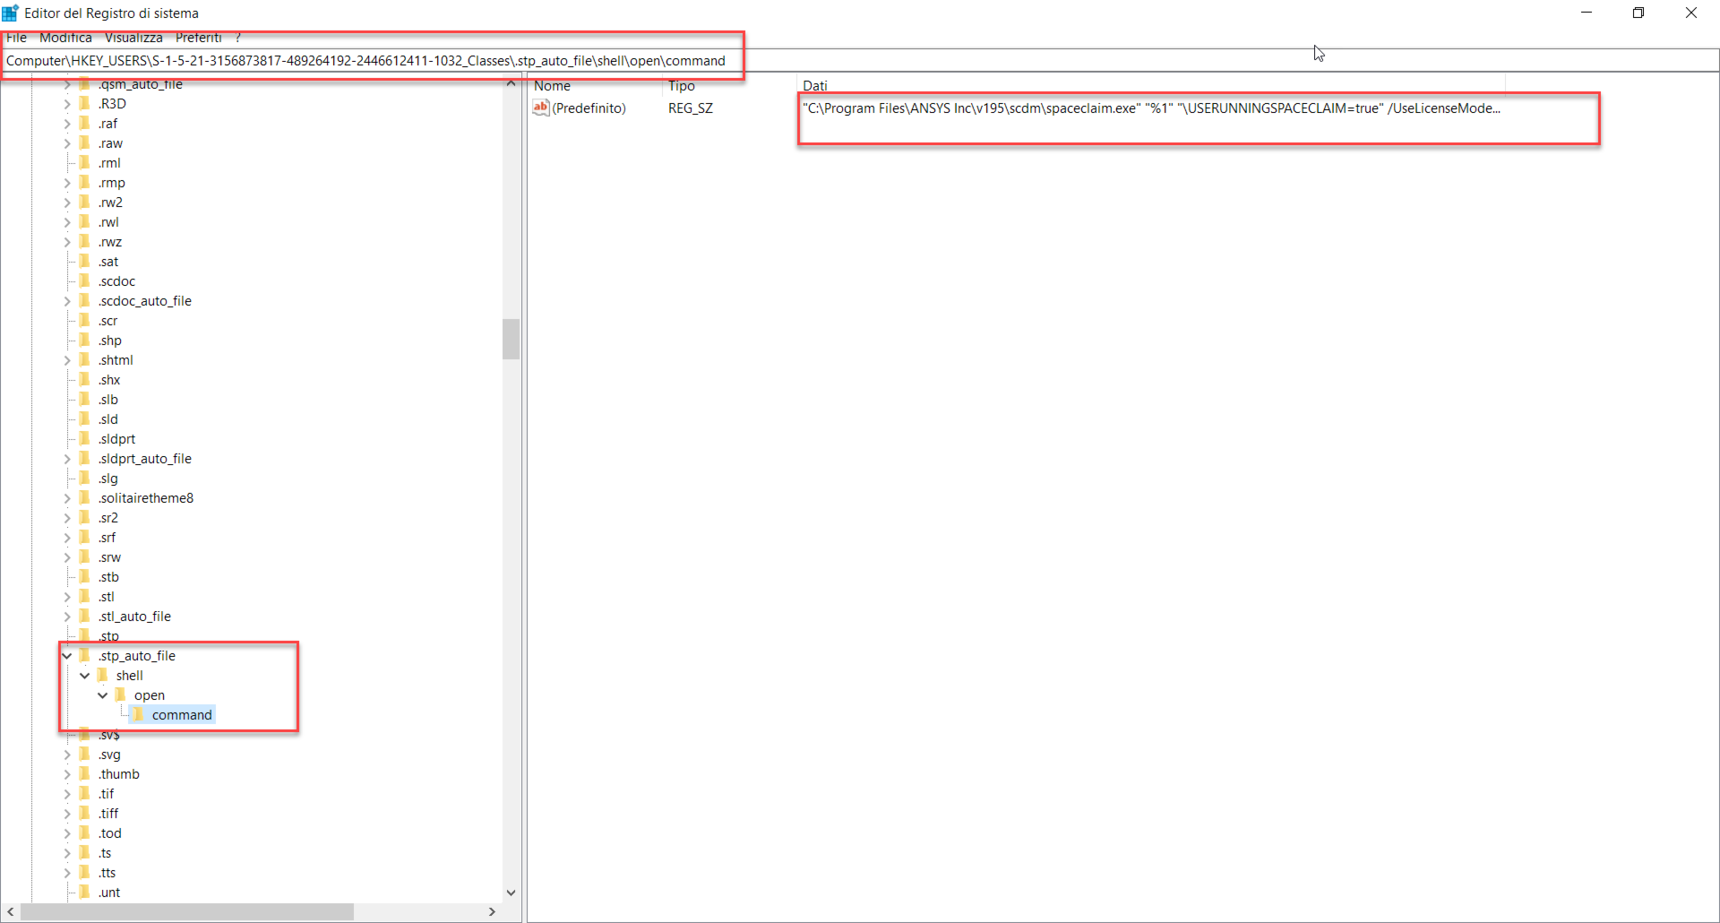1720x923 pixels.
Task: Click the folder icon beside .sld
Action: [85, 419]
